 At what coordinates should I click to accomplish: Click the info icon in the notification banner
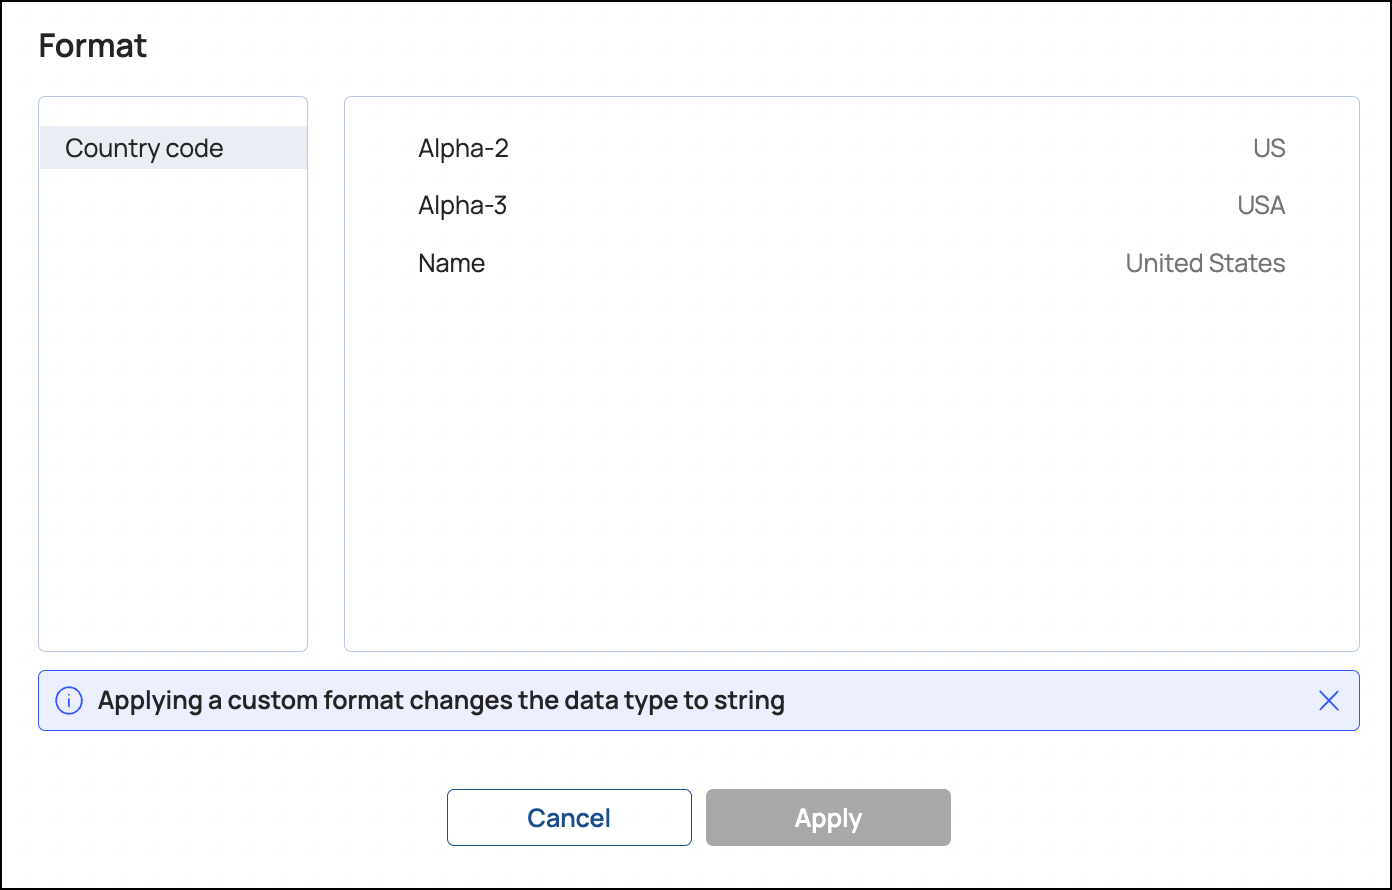68,701
